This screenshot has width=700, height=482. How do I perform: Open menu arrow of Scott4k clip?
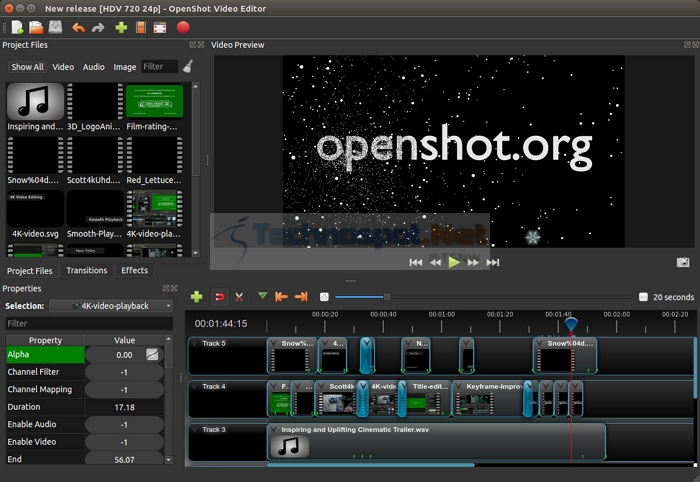coord(322,386)
